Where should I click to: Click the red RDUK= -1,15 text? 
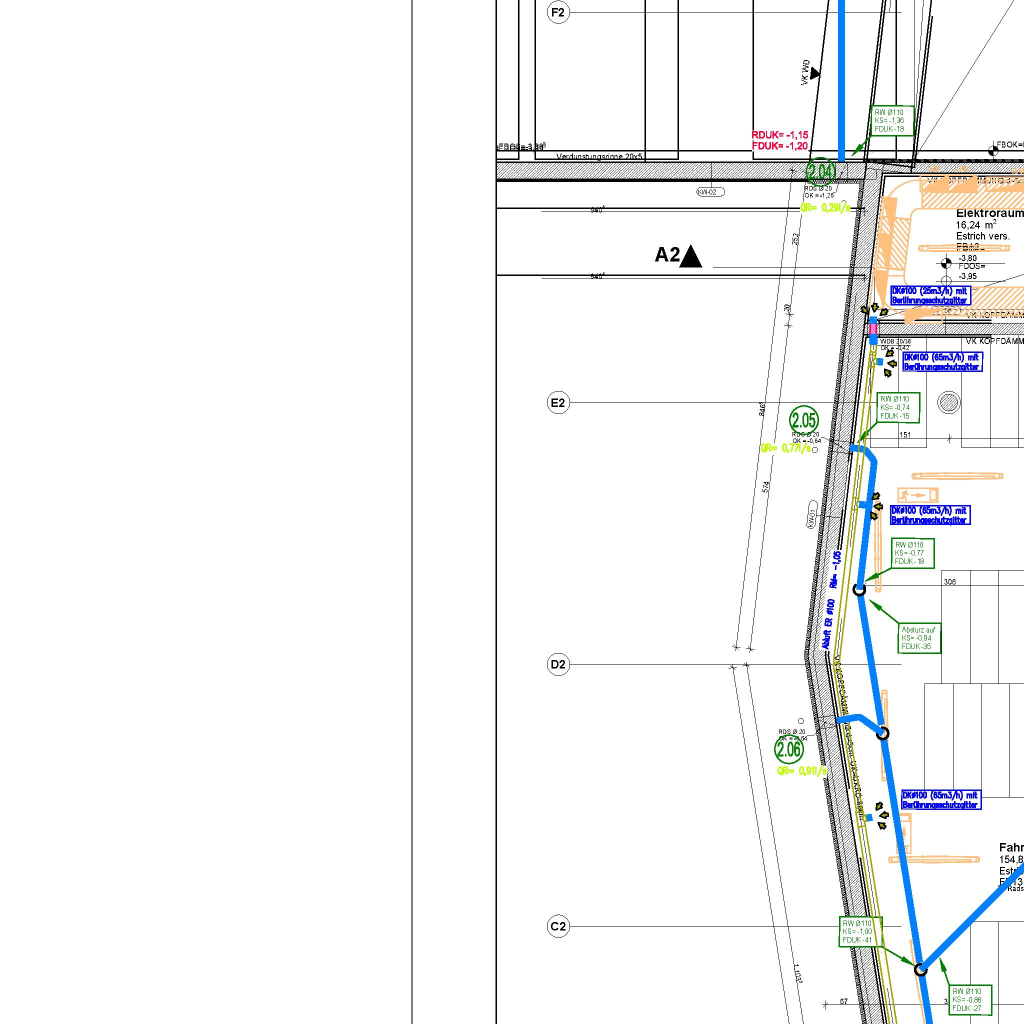[779, 135]
